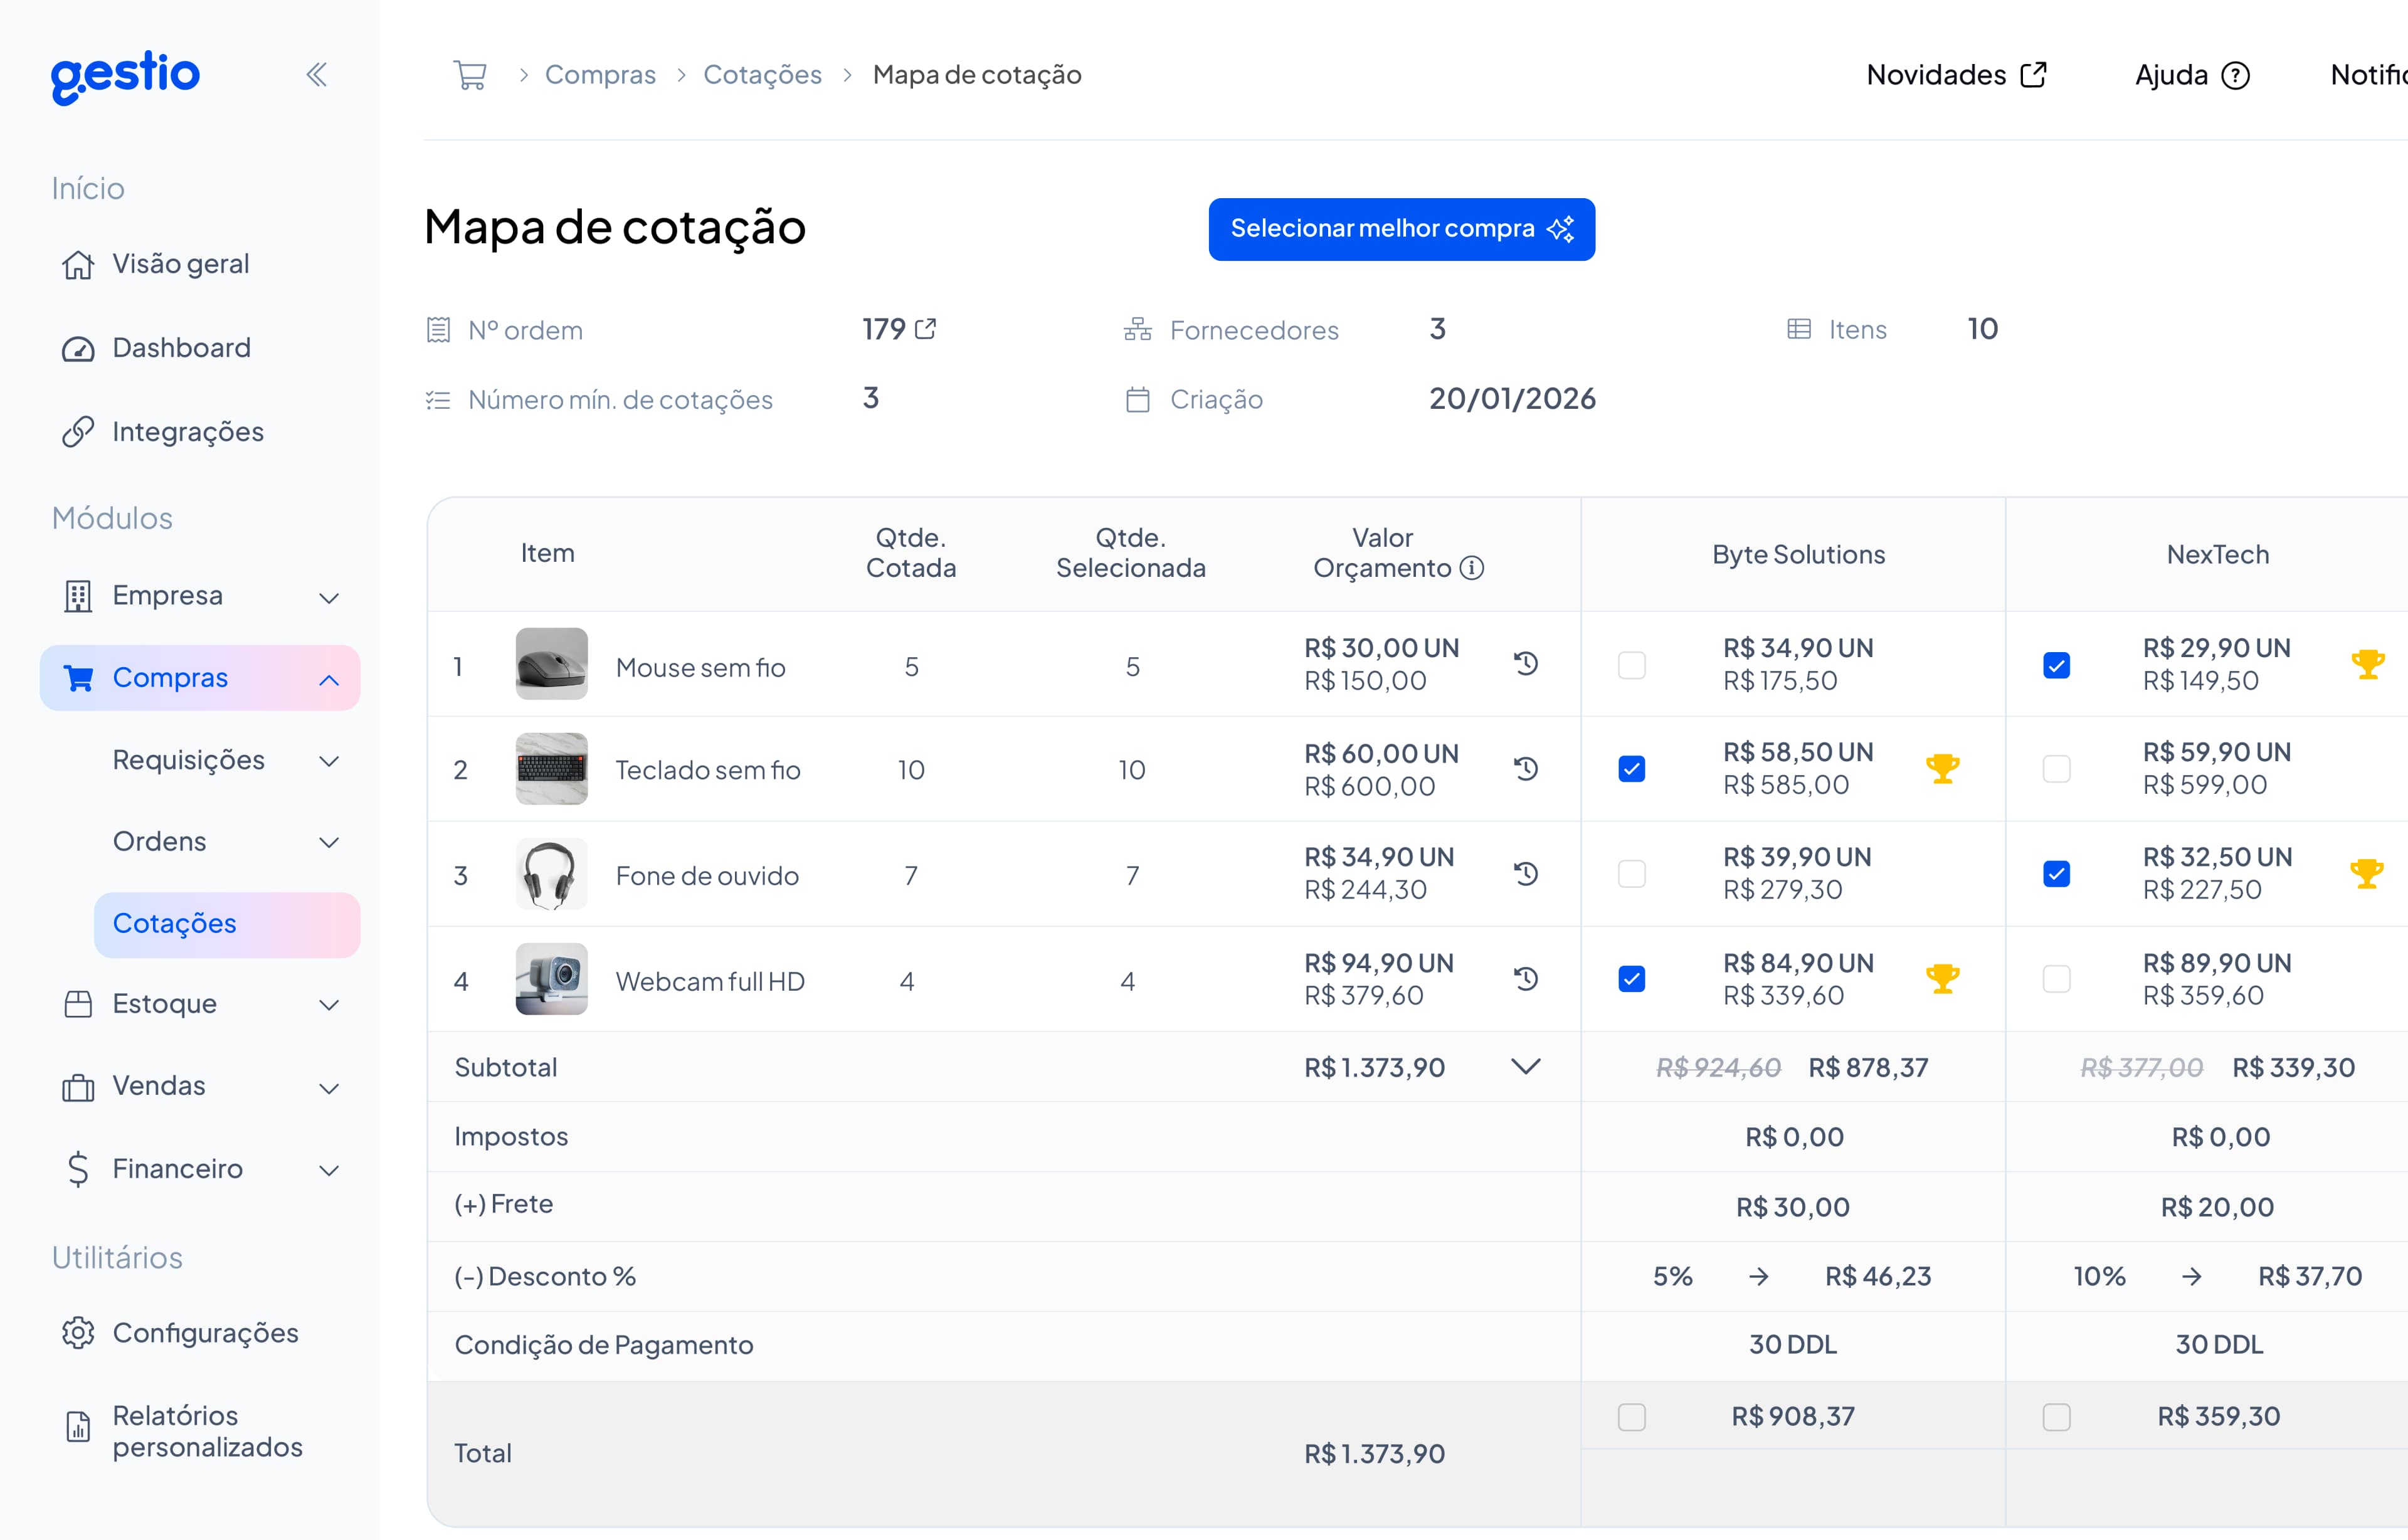Click the Selecionar melhor compra button
This screenshot has width=2408, height=1540.
(1401, 228)
